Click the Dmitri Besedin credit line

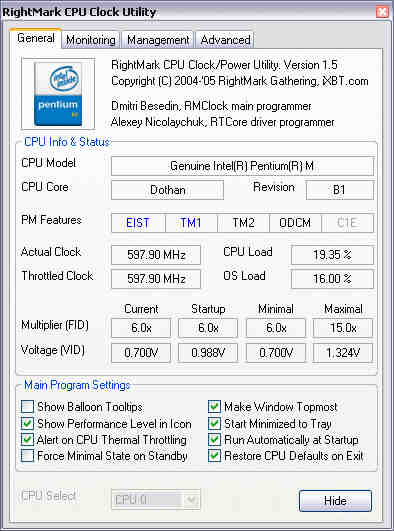[211, 106]
